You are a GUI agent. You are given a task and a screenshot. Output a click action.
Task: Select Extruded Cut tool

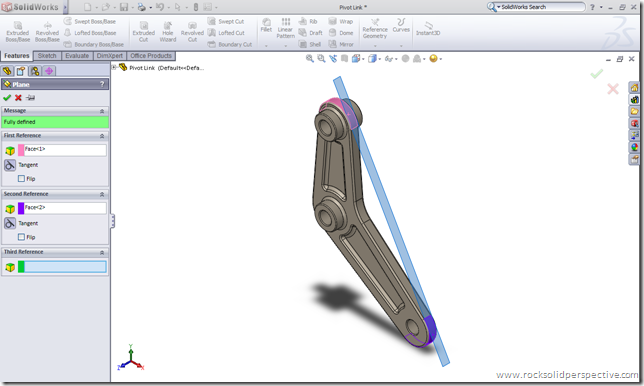143,32
